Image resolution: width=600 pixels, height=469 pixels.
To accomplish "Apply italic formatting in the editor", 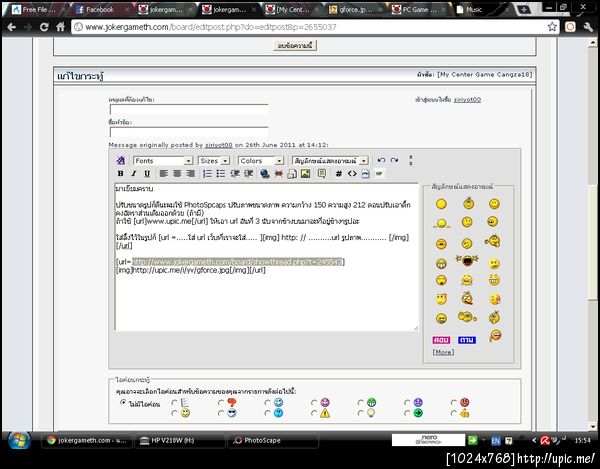I will [134, 174].
